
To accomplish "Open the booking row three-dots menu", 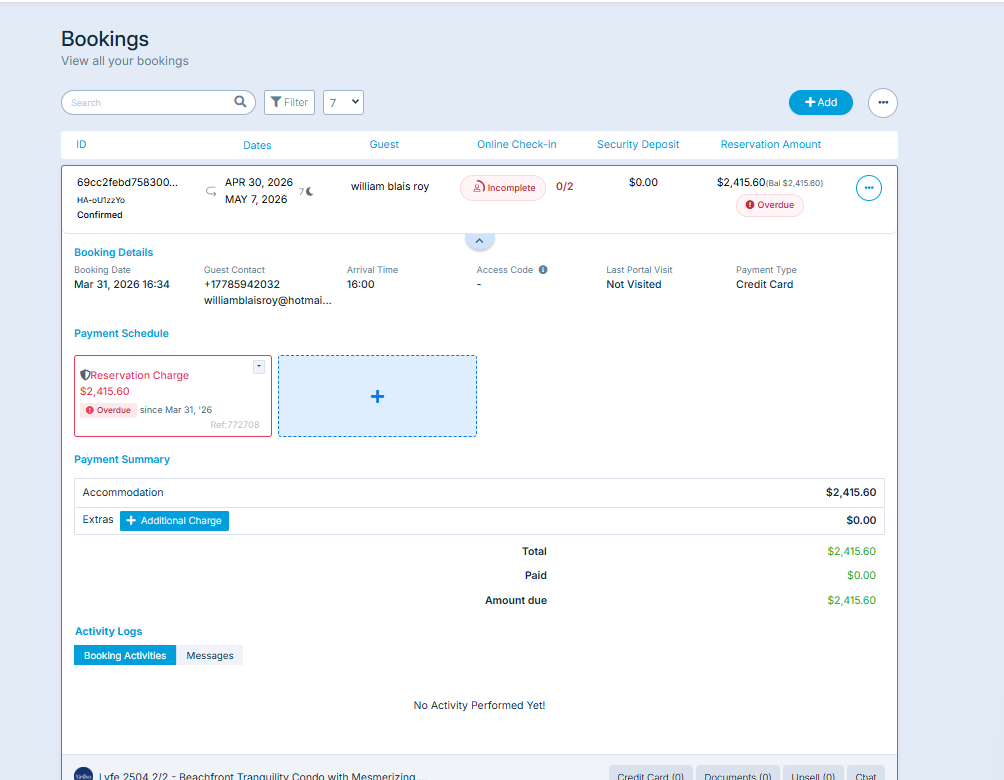I will click(869, 188).
